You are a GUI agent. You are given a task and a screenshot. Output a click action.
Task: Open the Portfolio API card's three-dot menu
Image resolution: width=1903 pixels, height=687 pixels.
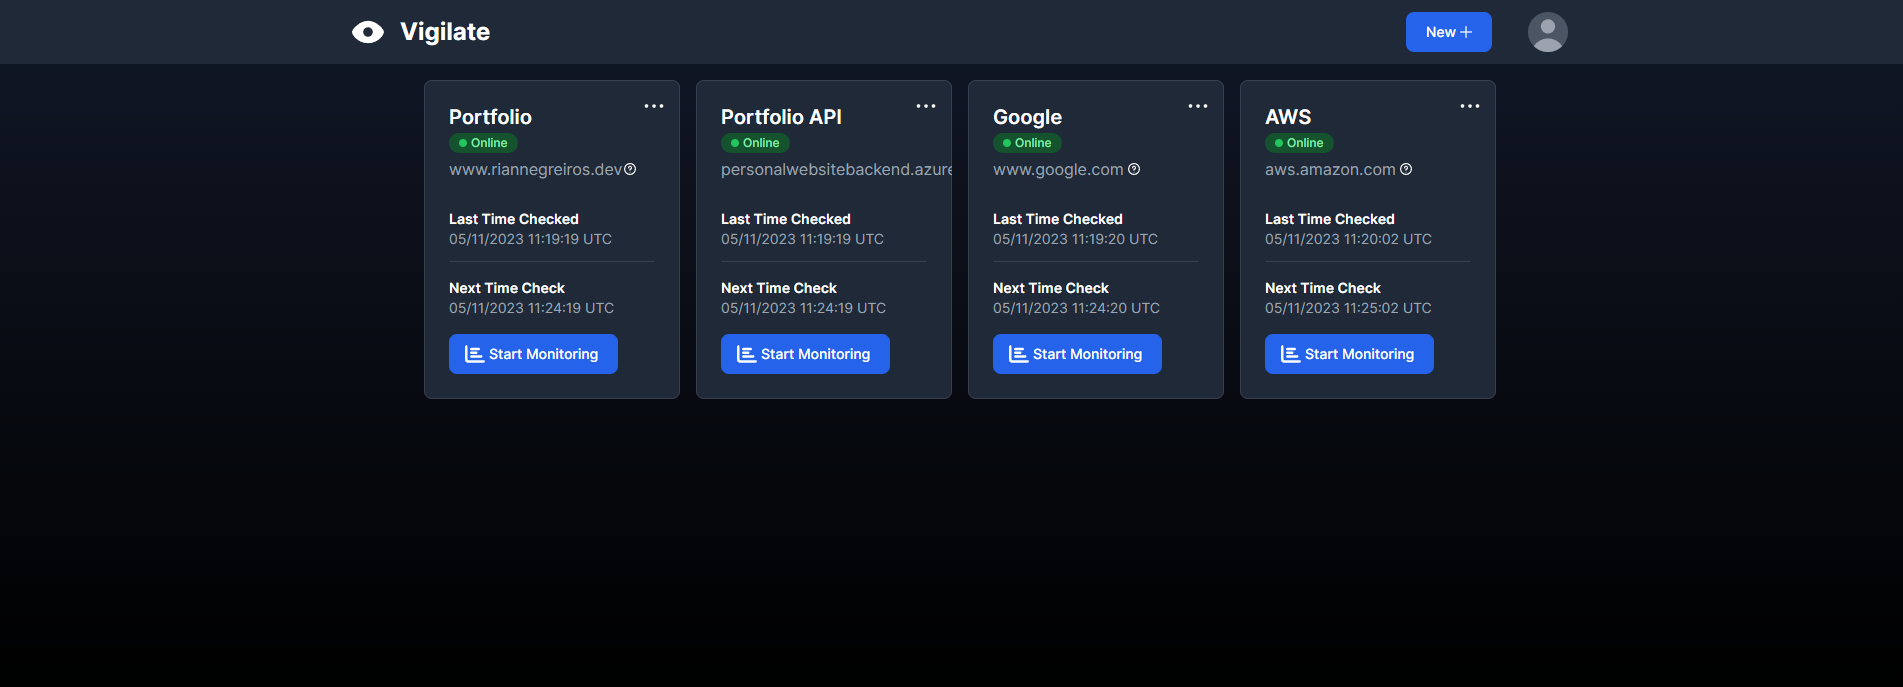(926, 106)
